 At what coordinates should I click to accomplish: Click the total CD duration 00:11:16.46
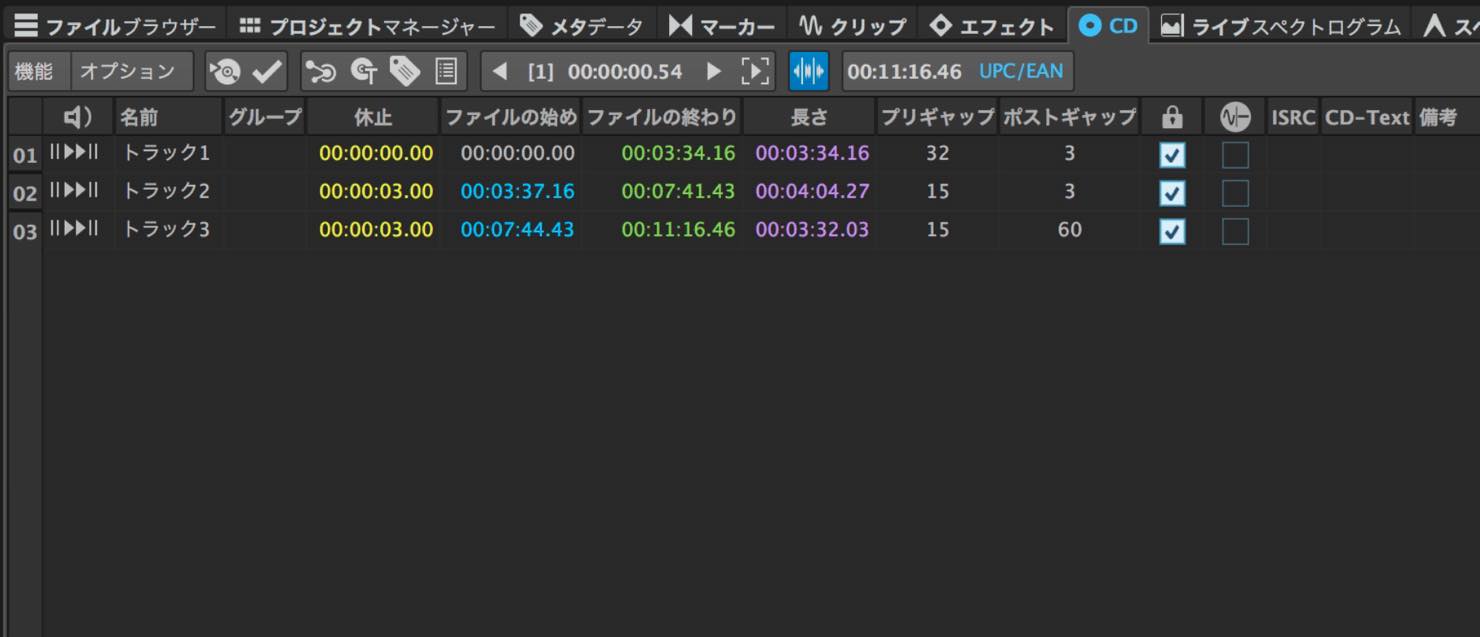click(904, 71)
